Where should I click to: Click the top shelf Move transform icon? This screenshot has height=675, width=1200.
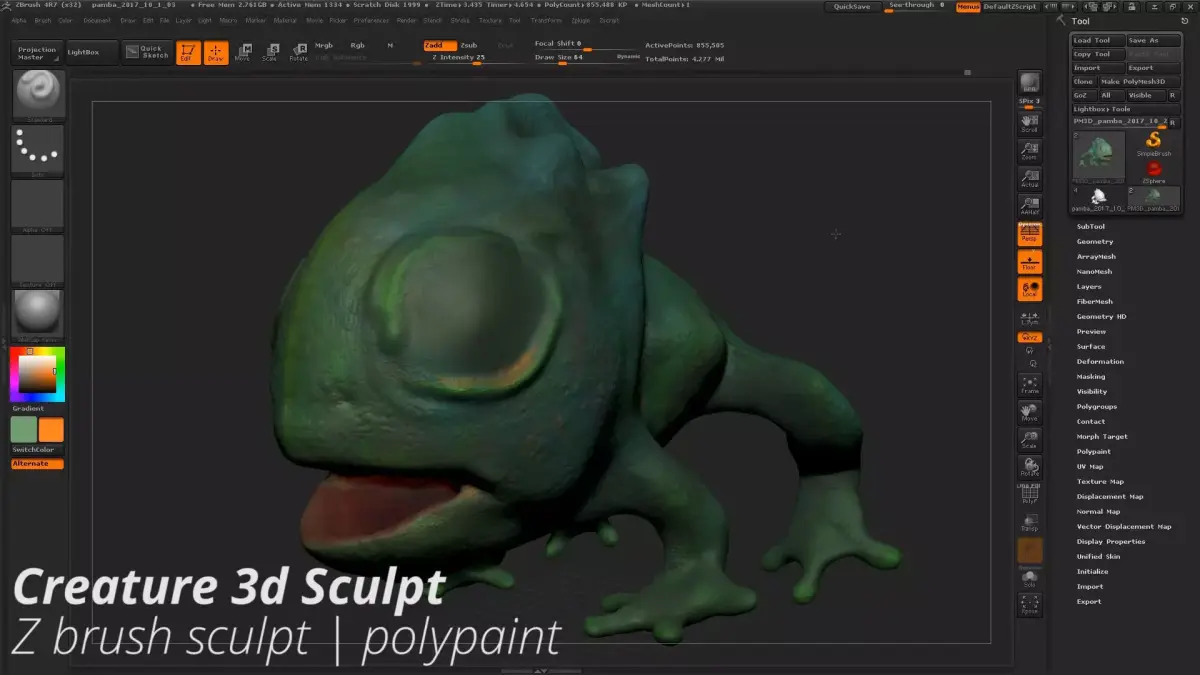coord(242,53)
